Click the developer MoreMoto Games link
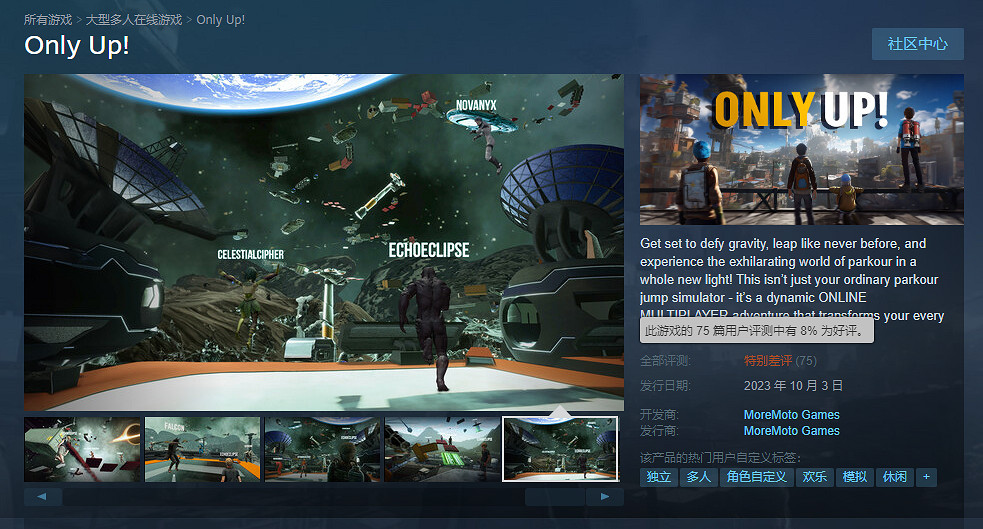Viewport: 983px width, 529px height. pyautogui.click(x=791, y=415)
